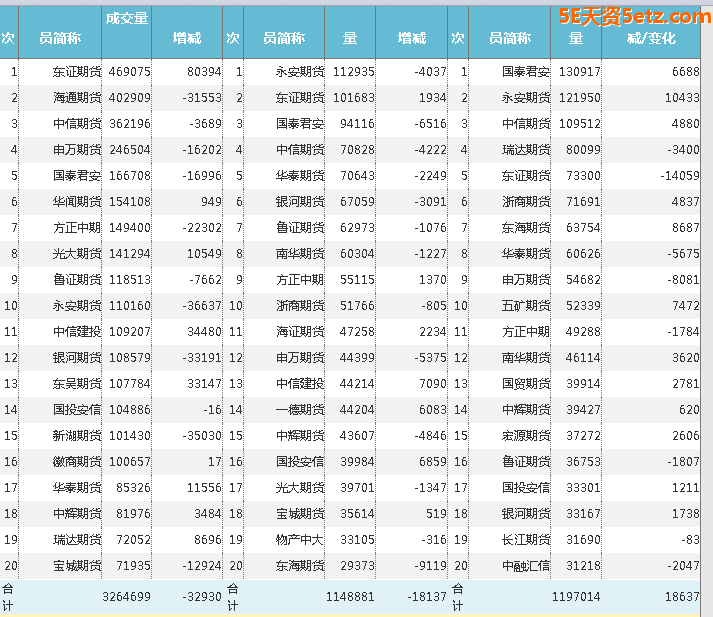Select the 新湖期货 cell
This screenshot has width=713, height=617.
click(77, 436)
